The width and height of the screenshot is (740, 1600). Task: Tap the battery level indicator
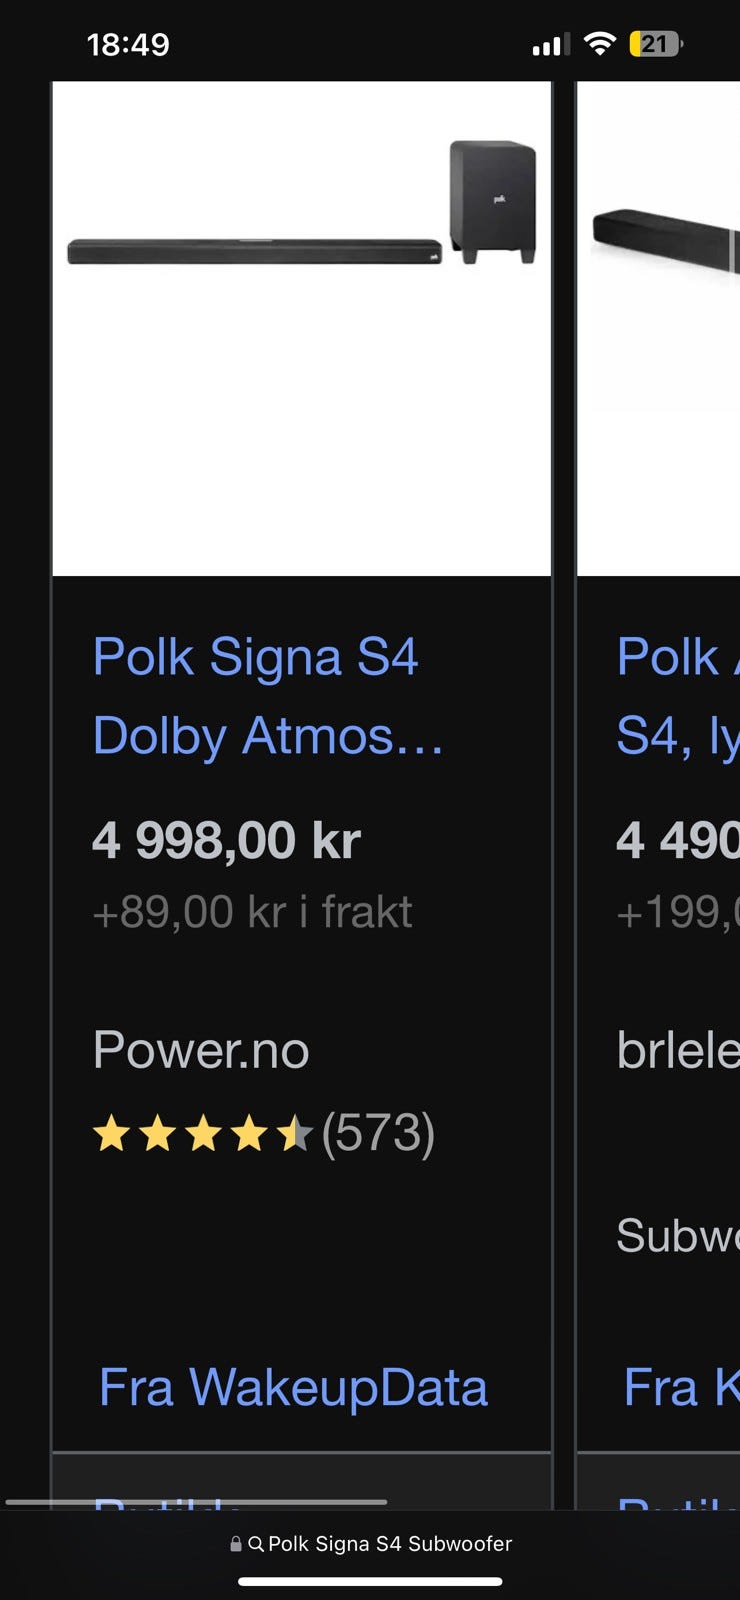(656, 44)
